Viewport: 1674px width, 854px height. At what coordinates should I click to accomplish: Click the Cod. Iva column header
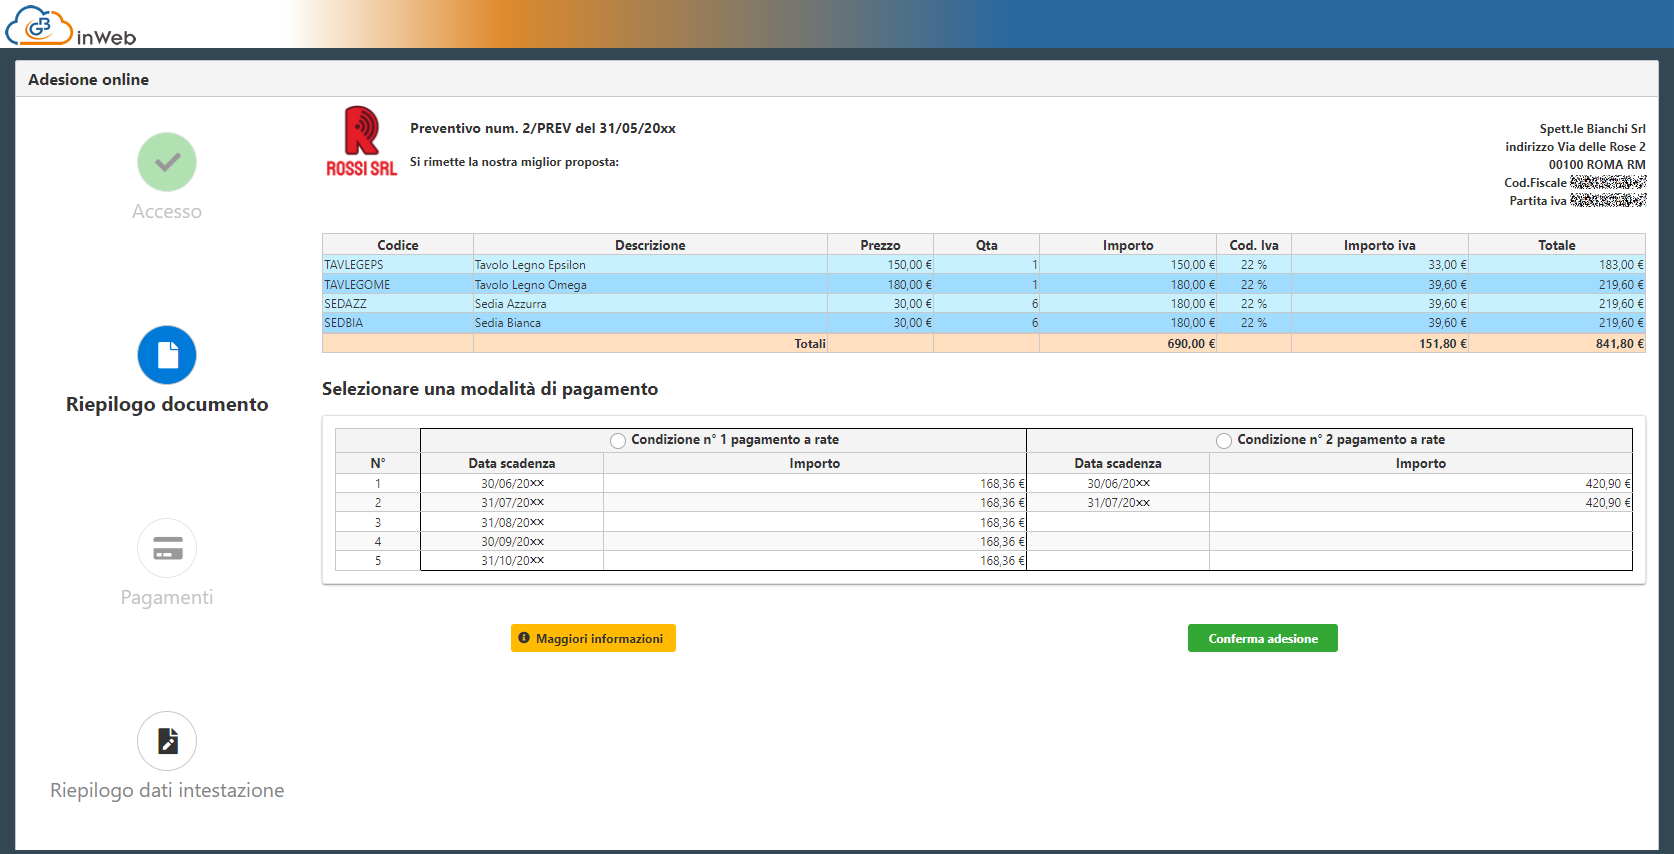(1254, 245)
